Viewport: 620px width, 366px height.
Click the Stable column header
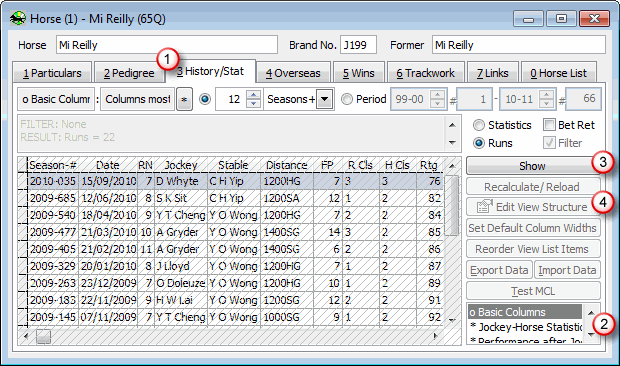(234, 165)
